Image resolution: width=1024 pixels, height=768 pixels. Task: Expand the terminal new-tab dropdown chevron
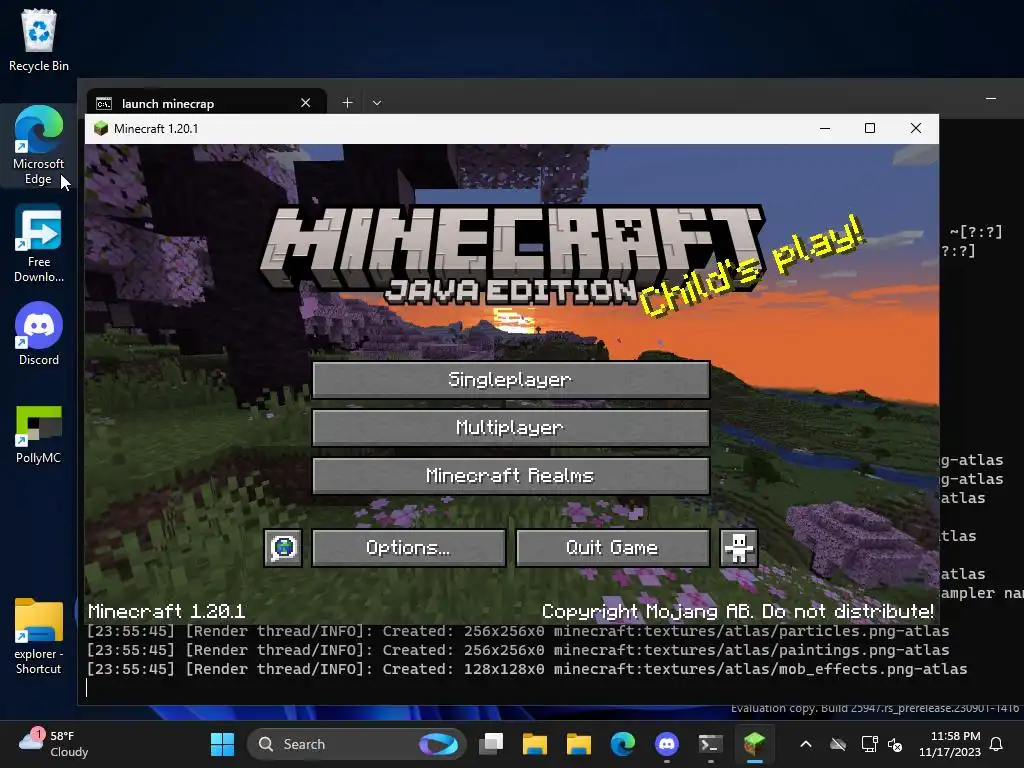[x=377, y=103]
